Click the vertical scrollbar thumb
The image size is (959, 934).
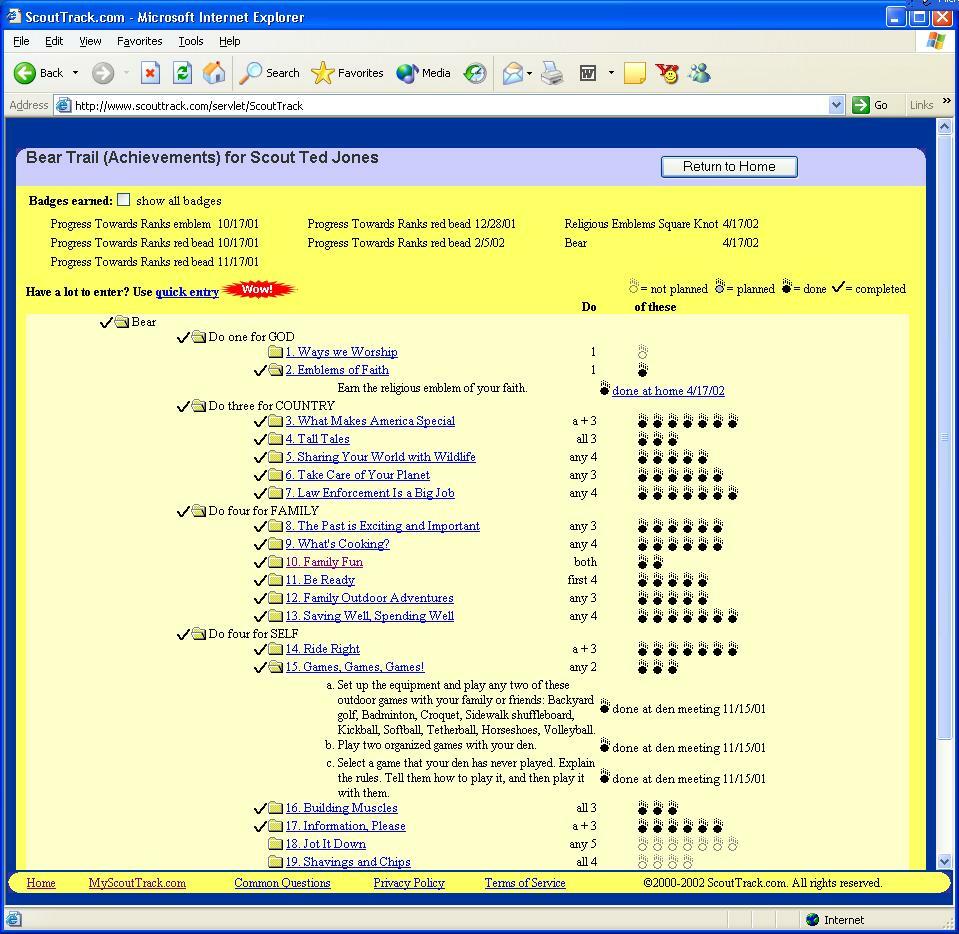[x=944, y=437]
